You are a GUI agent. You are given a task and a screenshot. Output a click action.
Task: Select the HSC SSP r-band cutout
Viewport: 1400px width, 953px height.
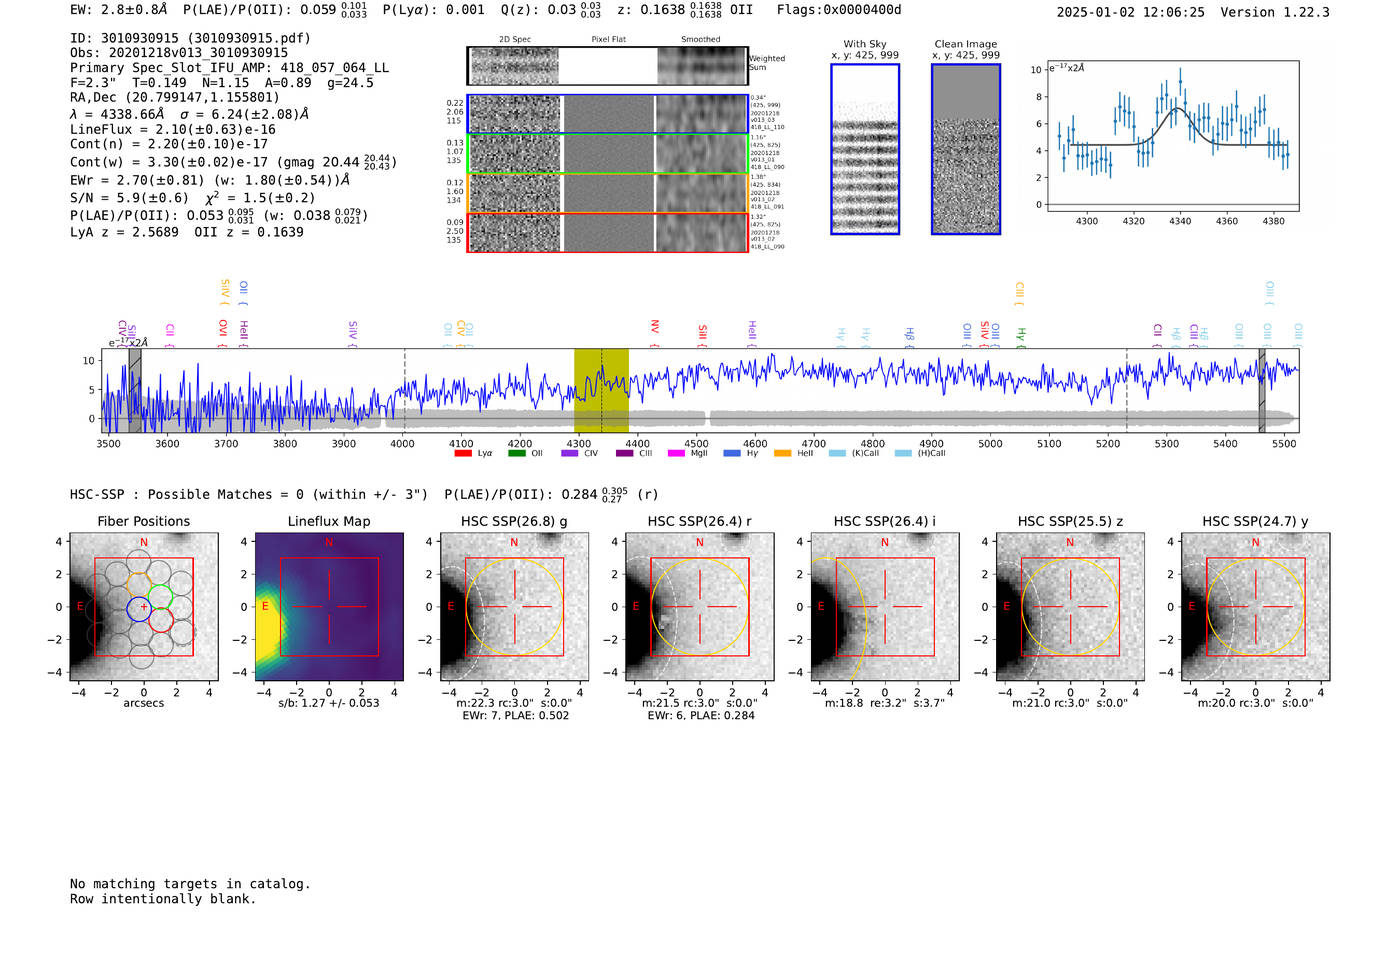(700, 607)
